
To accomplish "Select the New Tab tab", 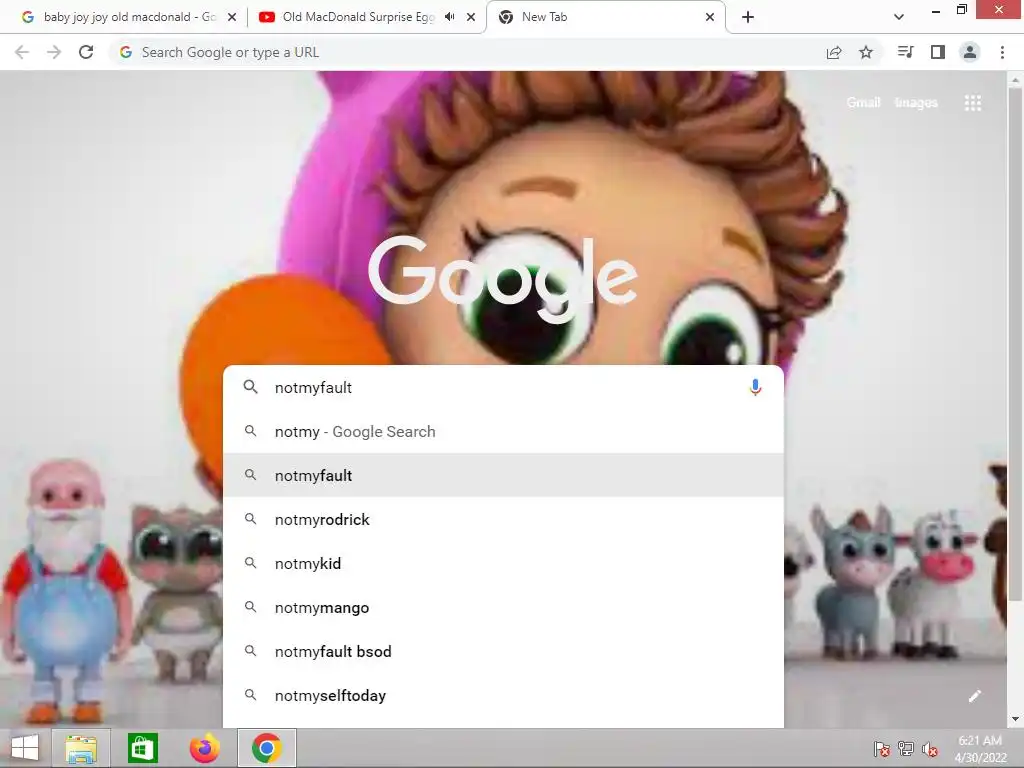I will (605, 17).
